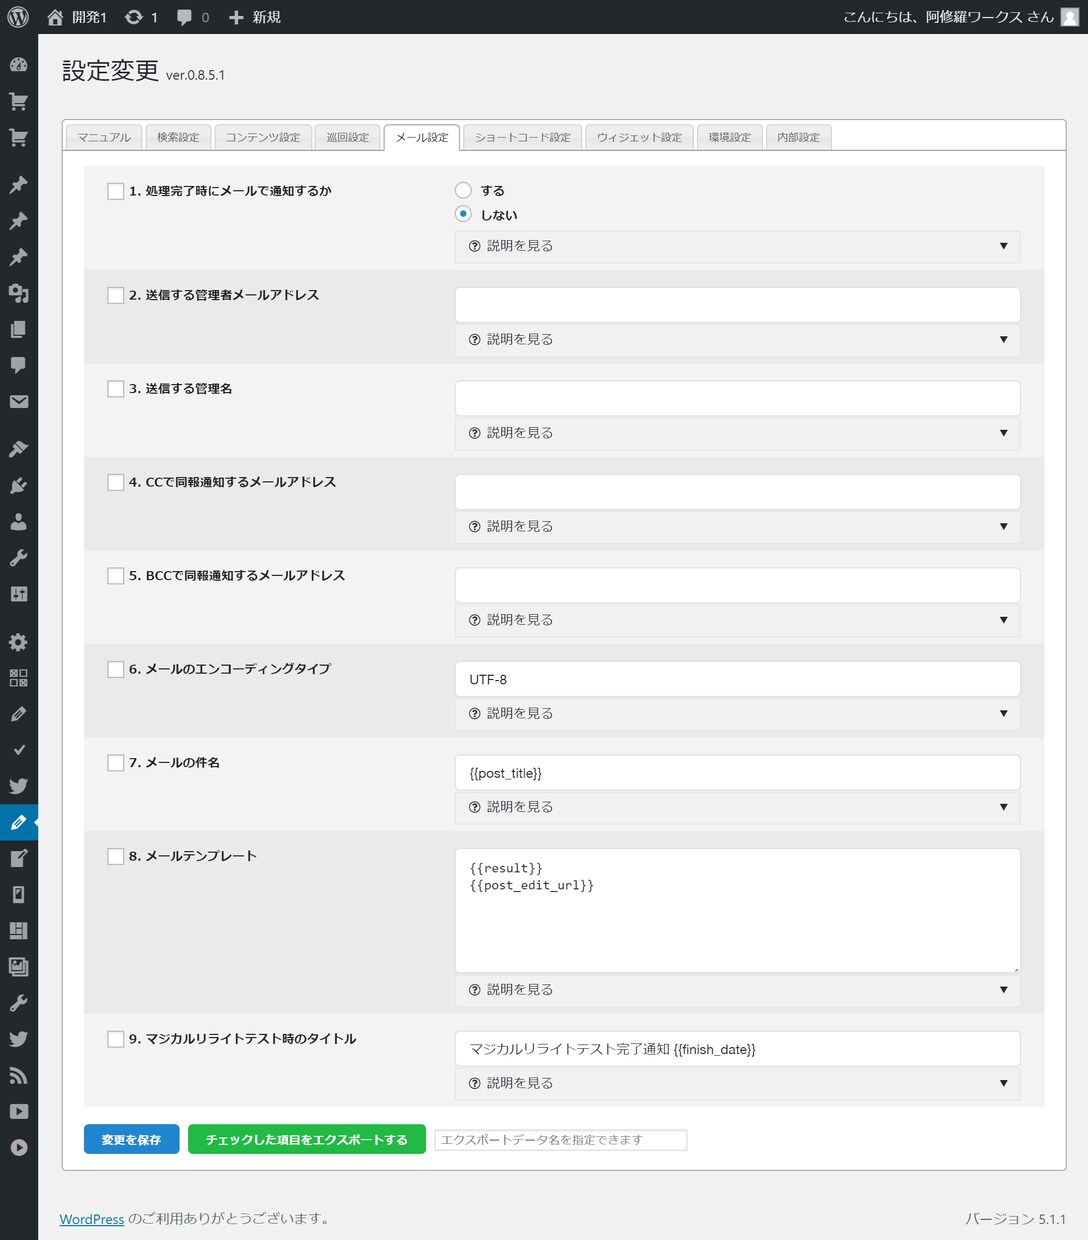
Task: Open the Pages stacked-sheets icon
Action: 18,329
